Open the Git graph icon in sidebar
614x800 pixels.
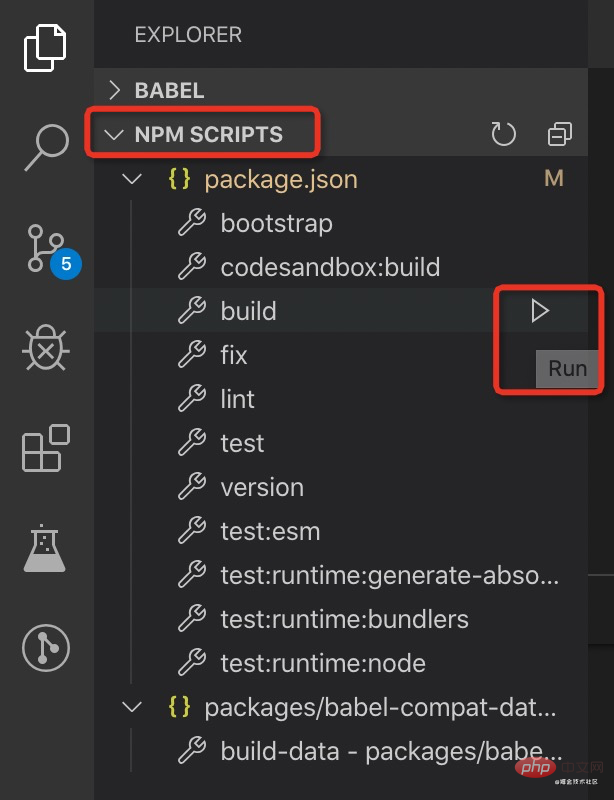(45, 648)
